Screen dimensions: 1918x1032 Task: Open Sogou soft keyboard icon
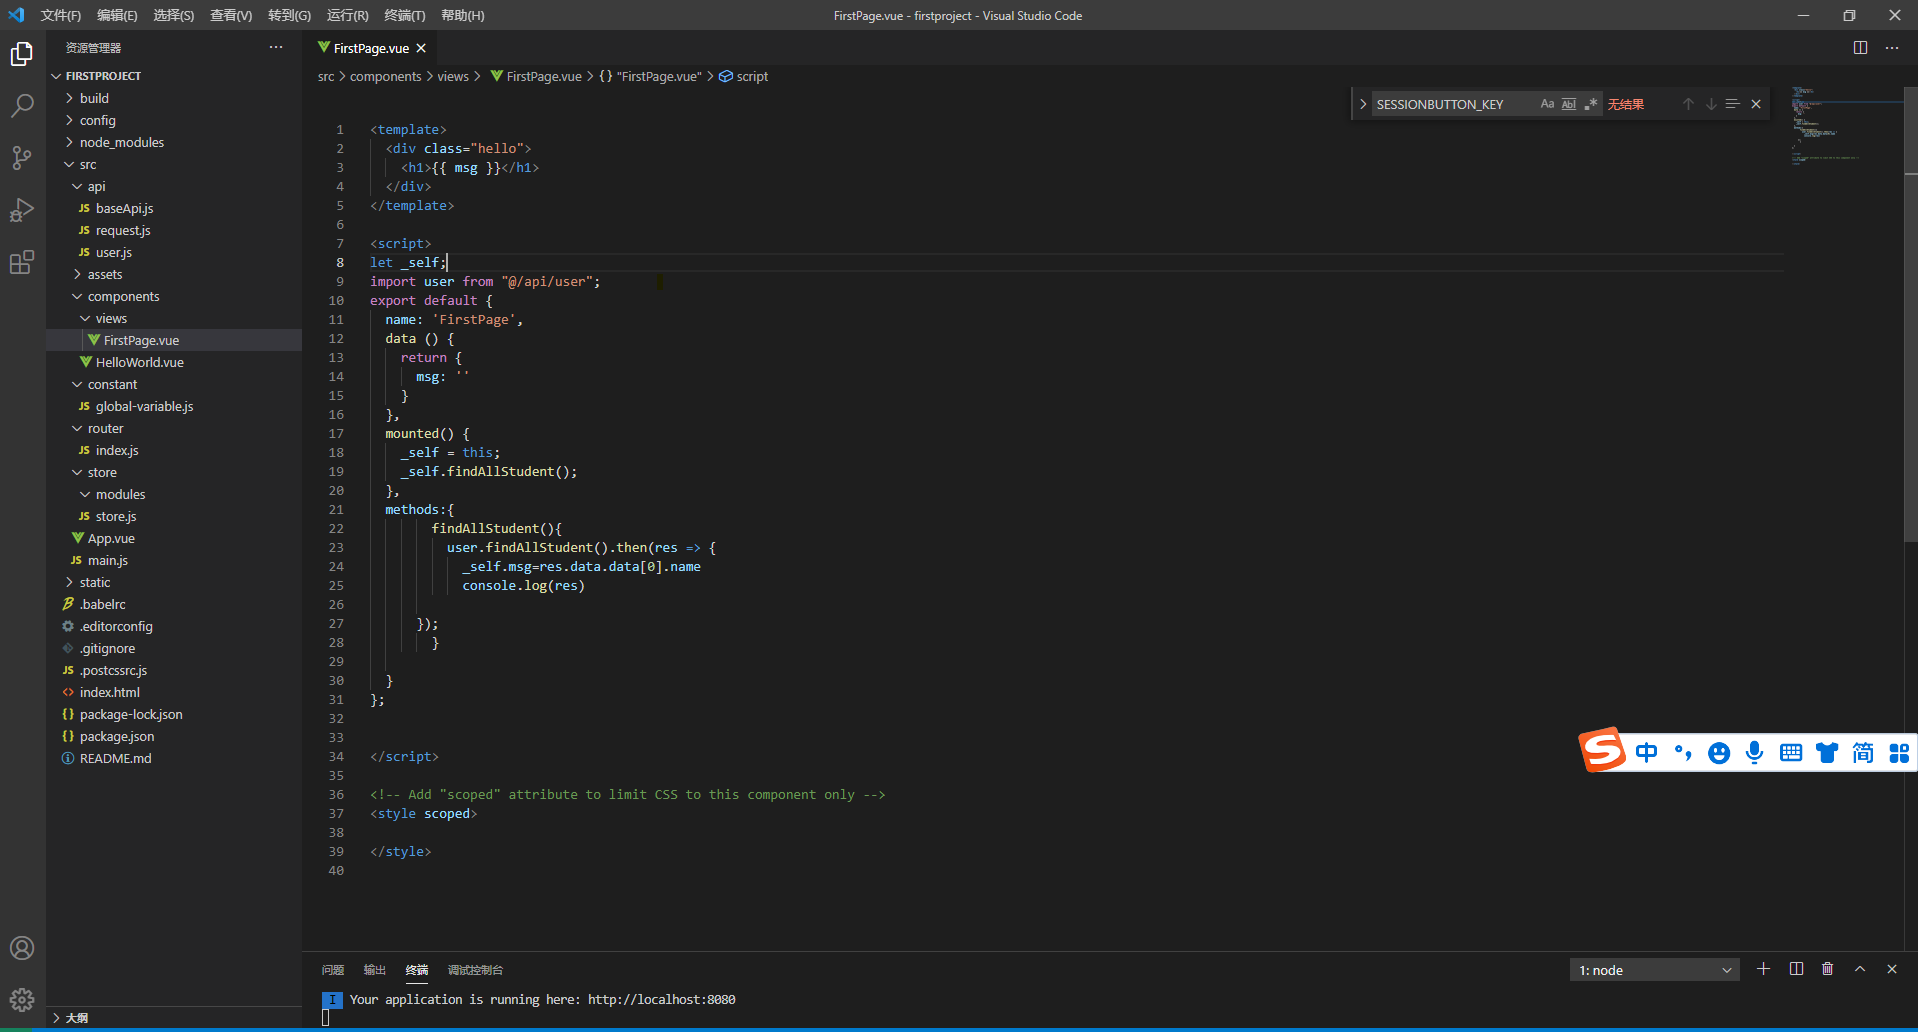1791,753
